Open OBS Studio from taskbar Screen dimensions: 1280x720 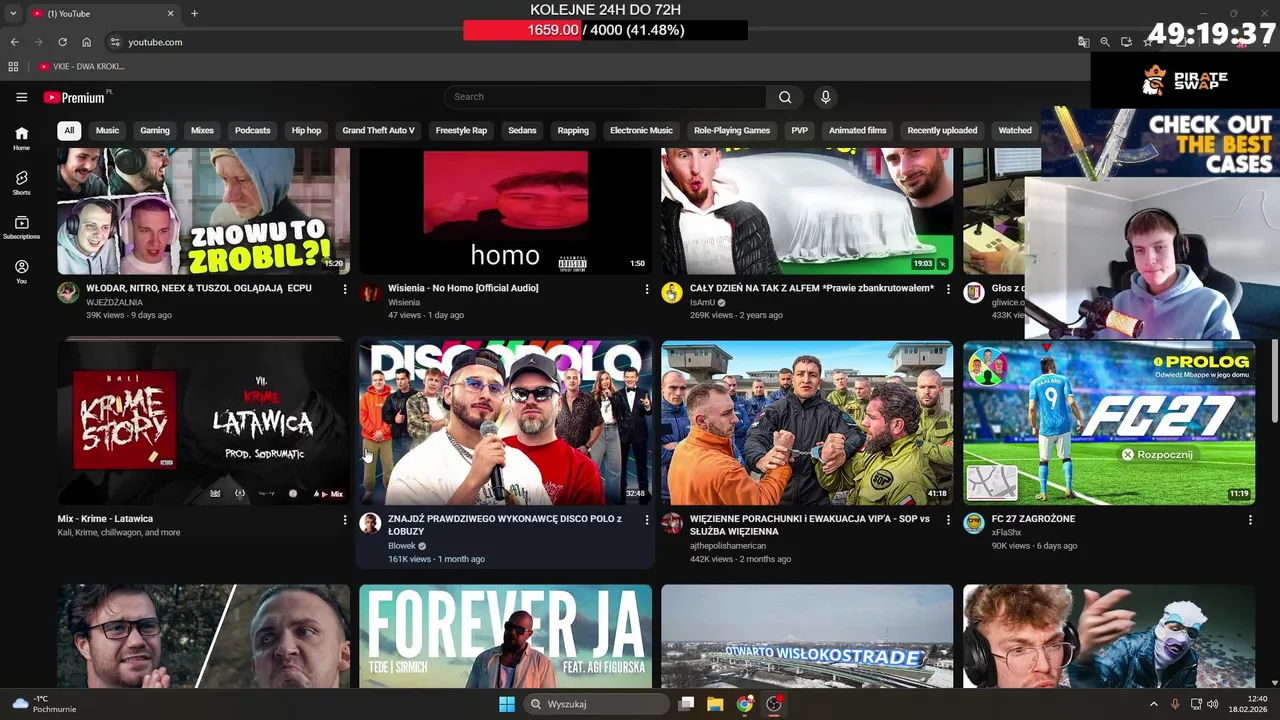(x=774, y=704)
